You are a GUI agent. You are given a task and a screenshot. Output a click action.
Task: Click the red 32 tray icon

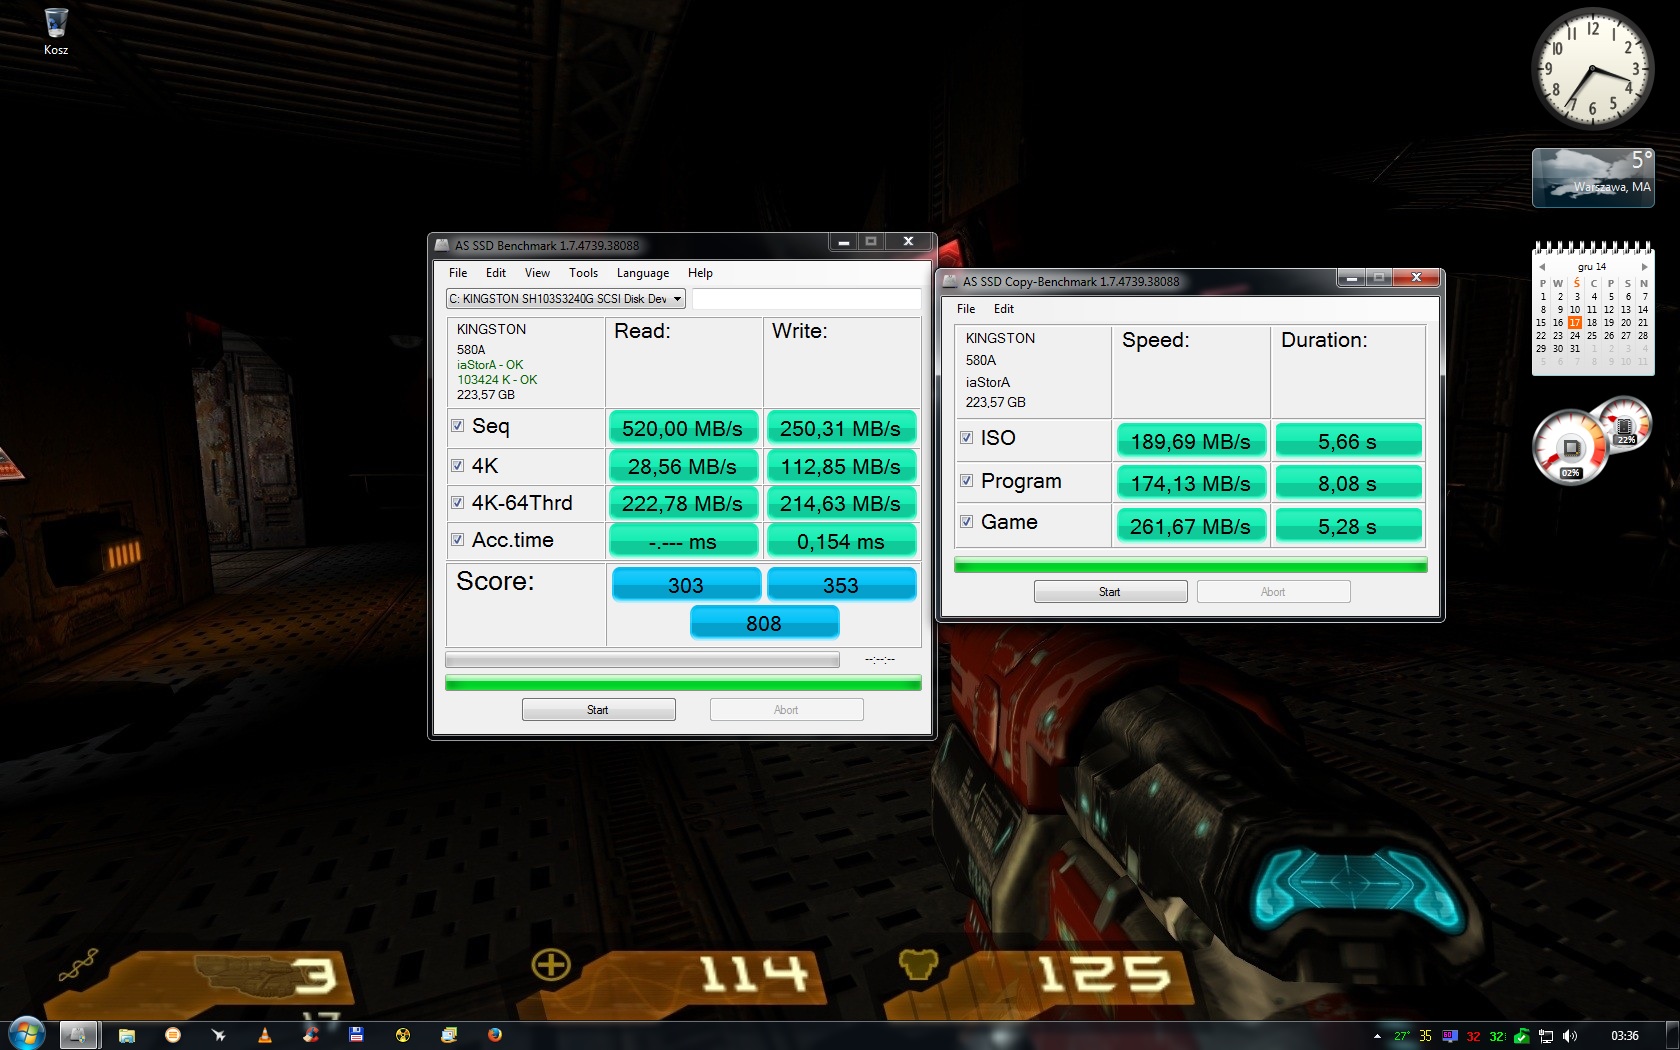(1473, 1036)
